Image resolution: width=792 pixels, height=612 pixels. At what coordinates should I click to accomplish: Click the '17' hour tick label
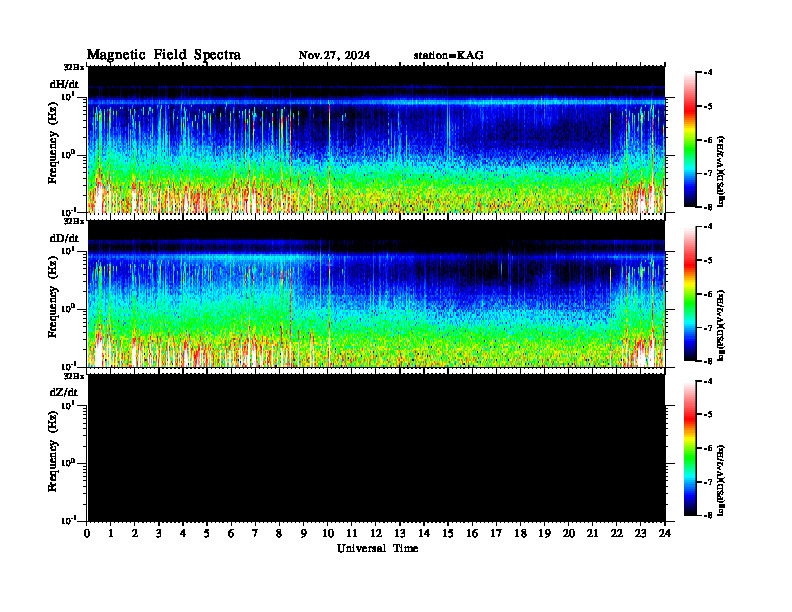point(497,534)
